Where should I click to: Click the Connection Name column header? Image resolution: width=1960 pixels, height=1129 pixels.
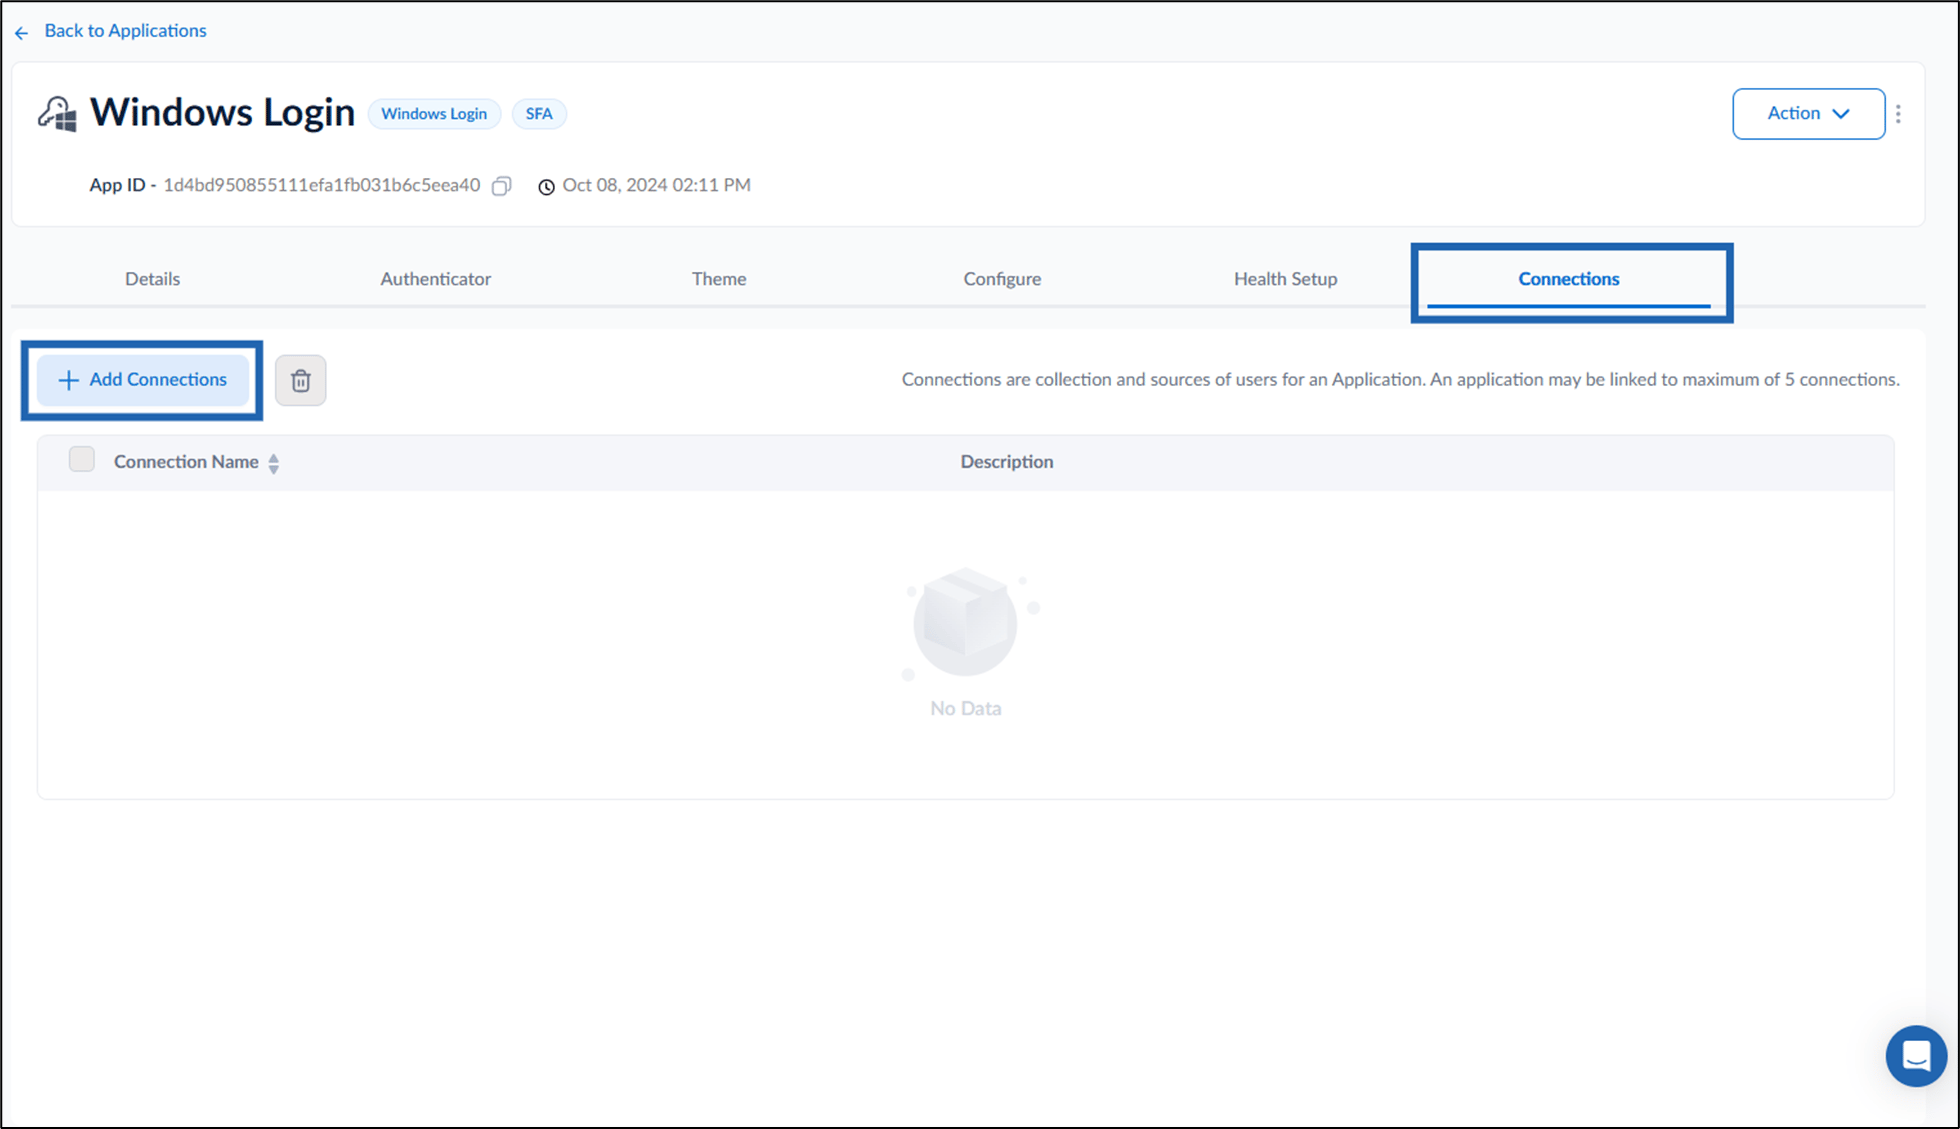186,462
